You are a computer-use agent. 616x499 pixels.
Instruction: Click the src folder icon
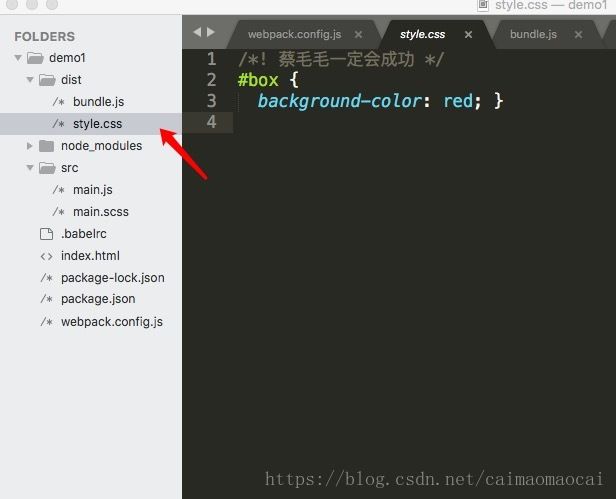click(x=47, y=168)
